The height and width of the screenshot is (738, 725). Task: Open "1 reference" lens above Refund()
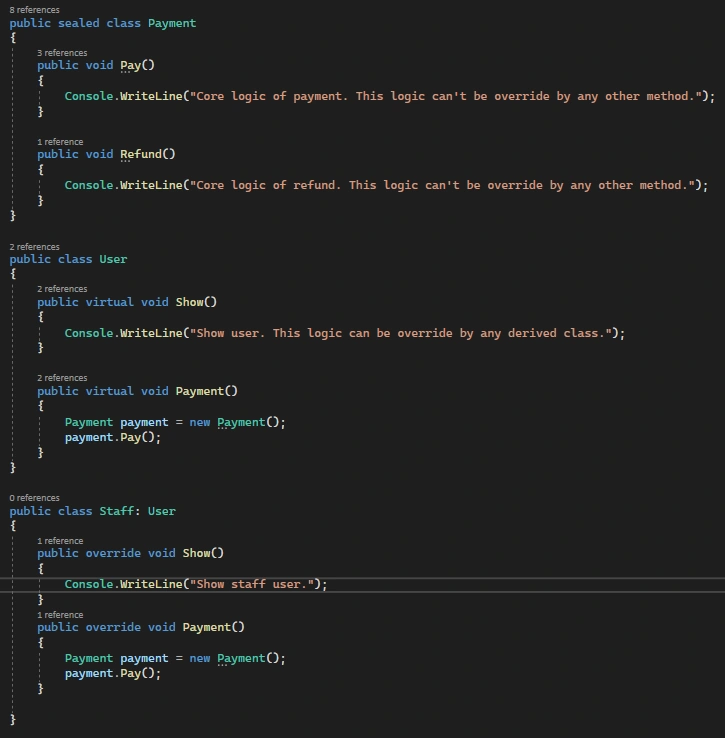point(60,142)
